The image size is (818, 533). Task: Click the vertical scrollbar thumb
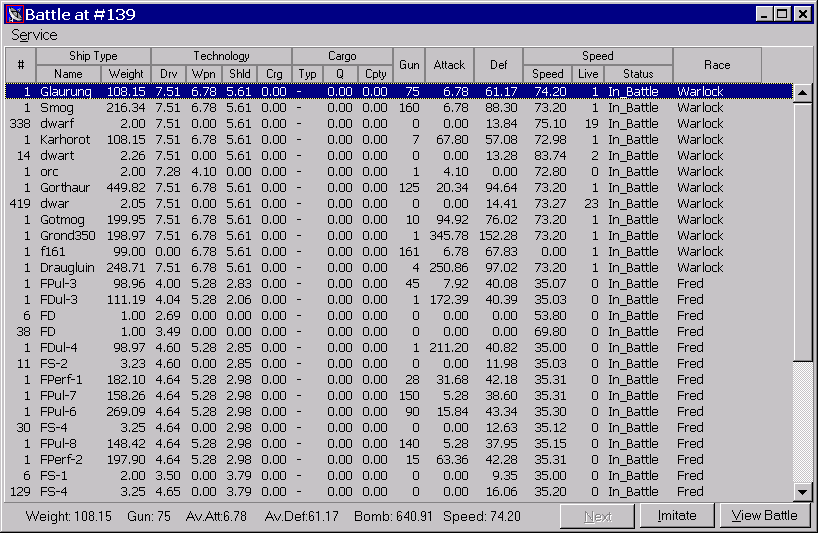click(802, 231)
